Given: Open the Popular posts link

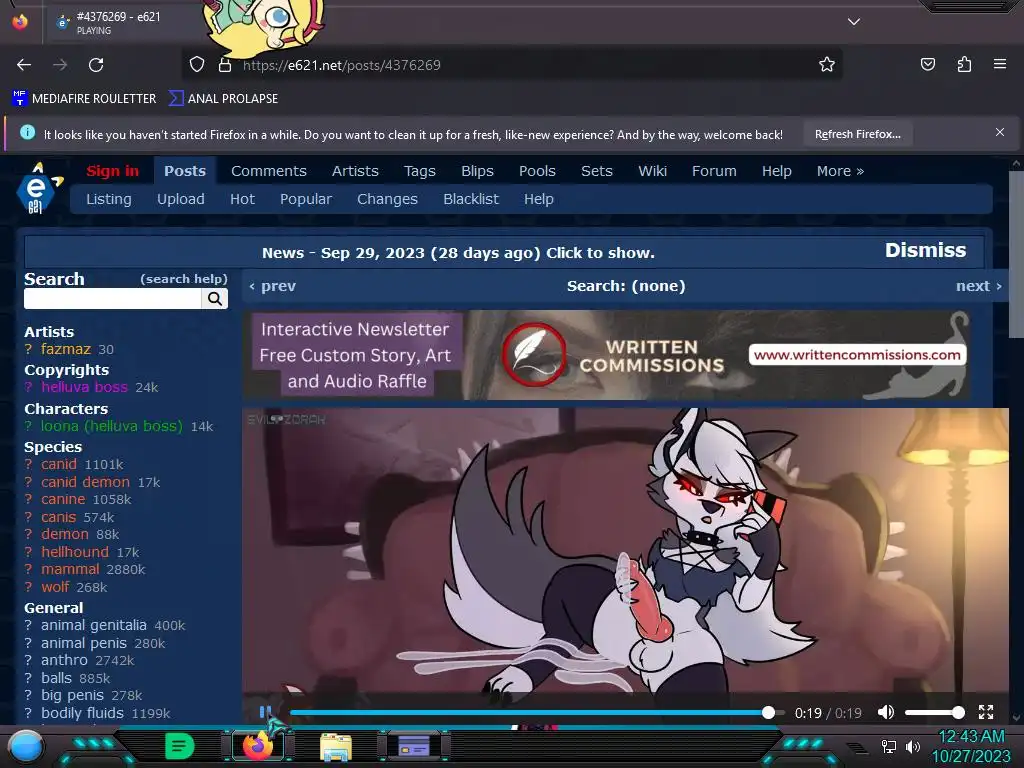Looking at the screenshot, I should [306, 199].
